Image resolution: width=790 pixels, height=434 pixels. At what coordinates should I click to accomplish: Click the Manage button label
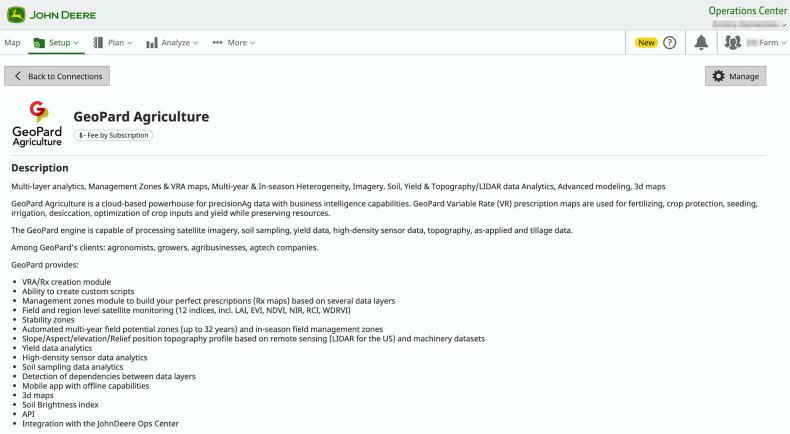pyautogui.click(x=743, y=76)
